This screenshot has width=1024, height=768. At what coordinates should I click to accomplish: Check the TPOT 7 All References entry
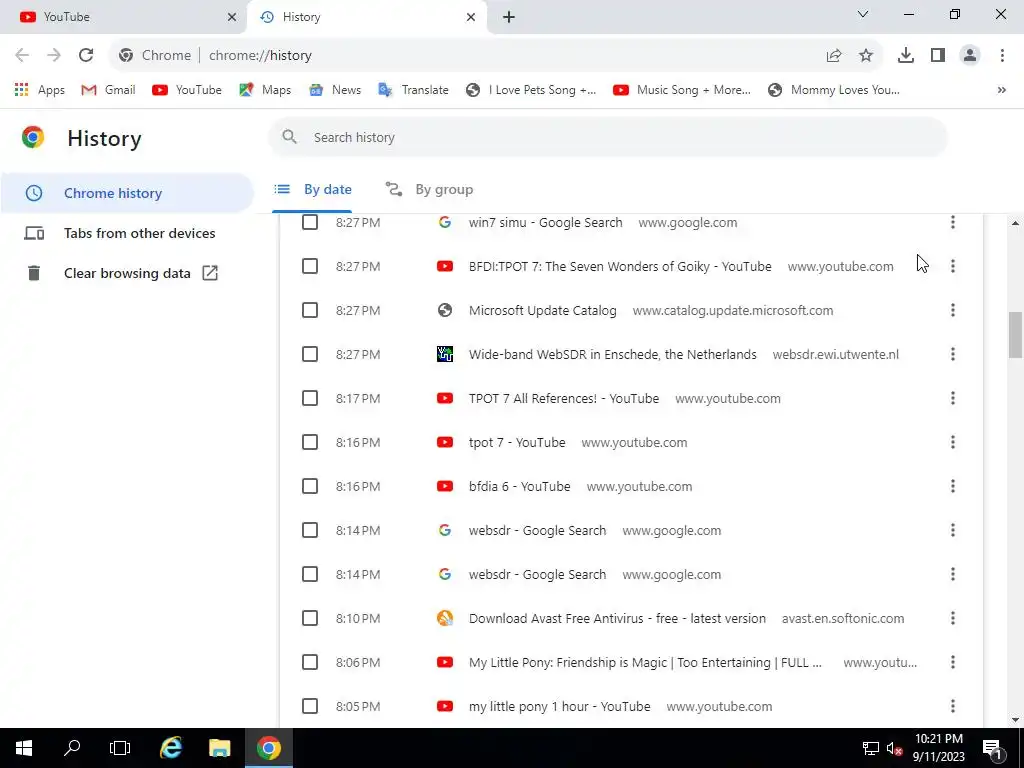tap(310, 398)
